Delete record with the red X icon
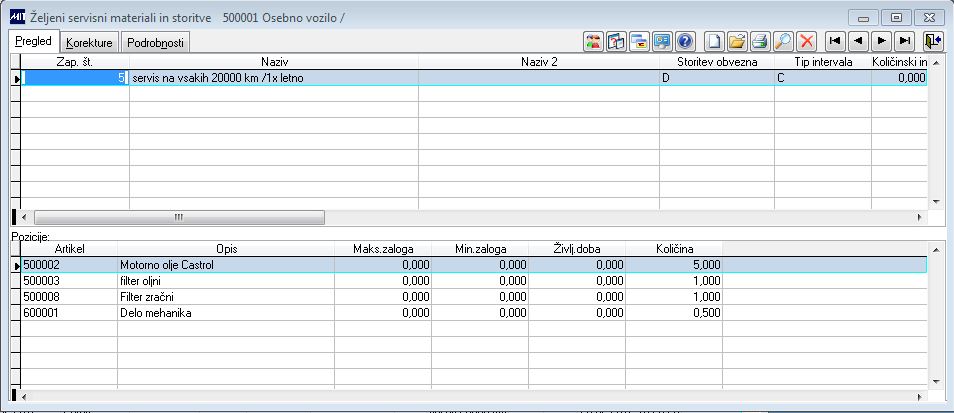954x413 pixels. pyautogui.click(x=807, y=41)
